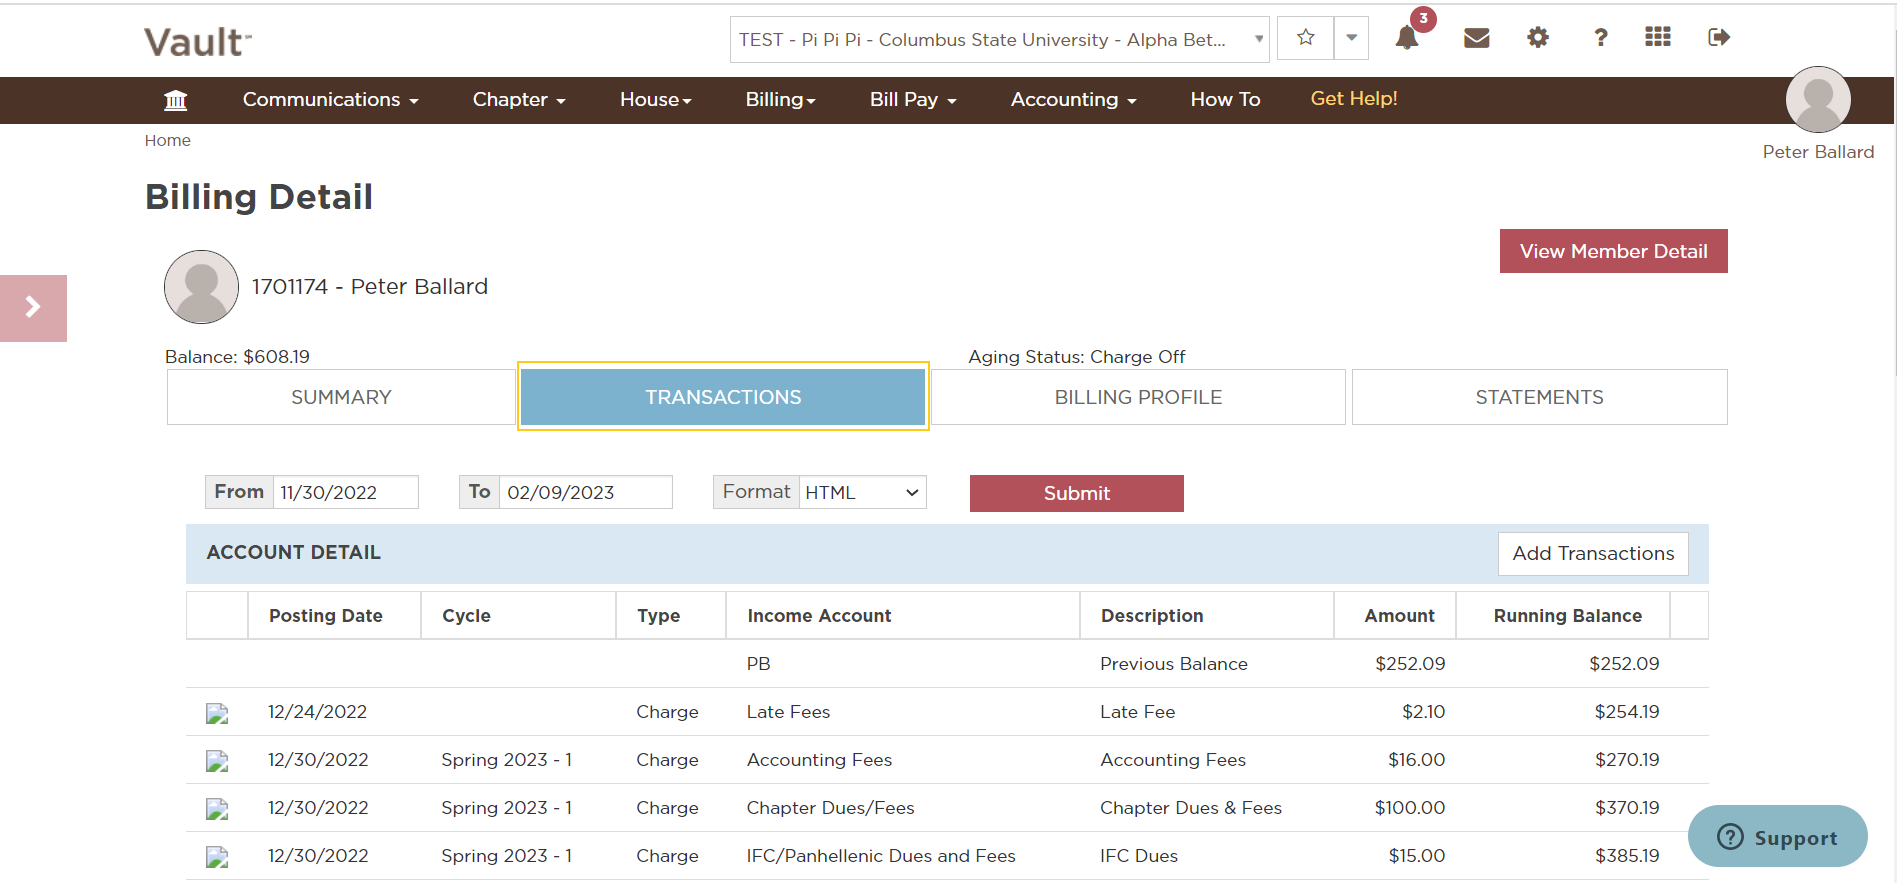Click the icon beside the 12/24/2022 Late Fee row
The image size is (1897, 883).
coord(217,713)
